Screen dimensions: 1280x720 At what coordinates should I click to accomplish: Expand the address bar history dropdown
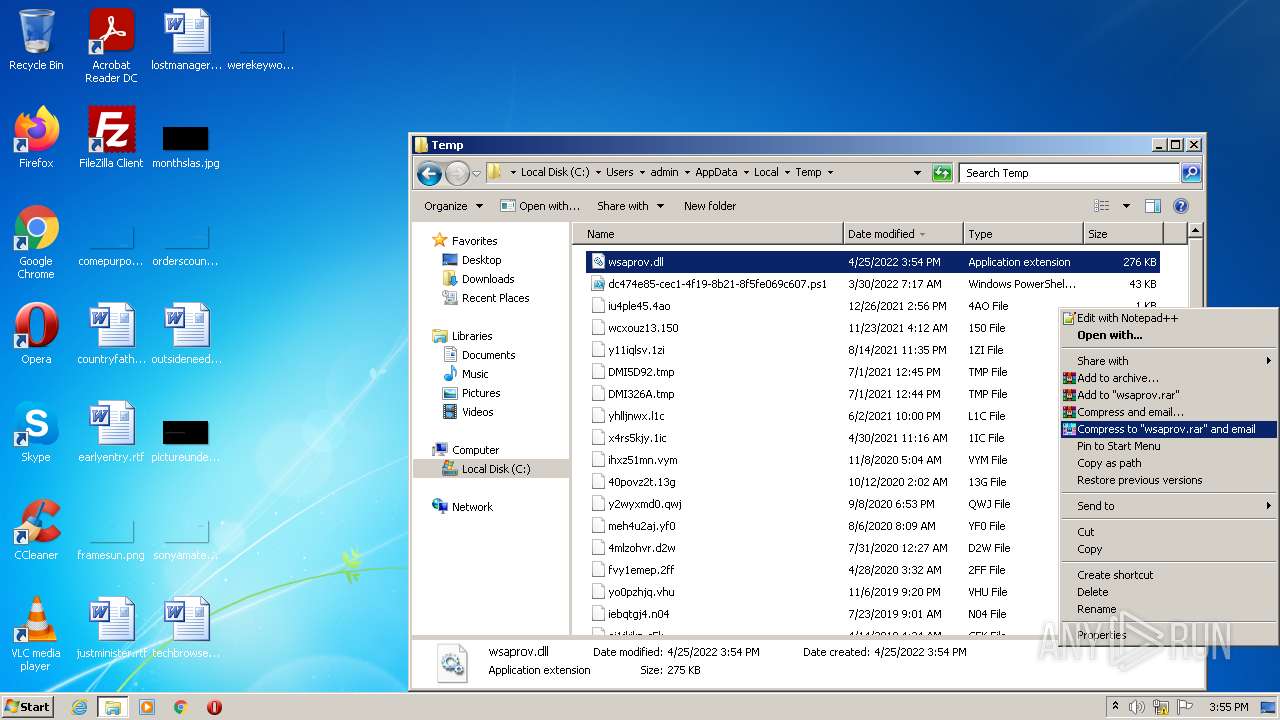tap(917, 173)
